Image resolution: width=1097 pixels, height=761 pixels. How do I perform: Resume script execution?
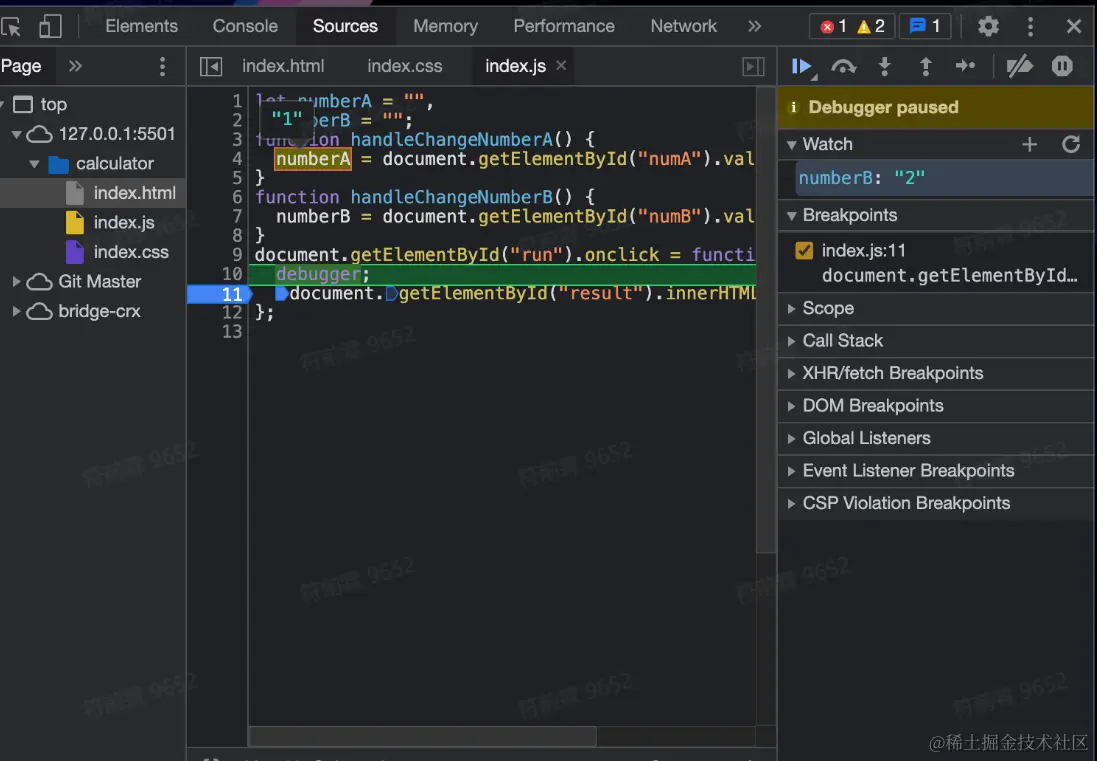tap(802, 66)
